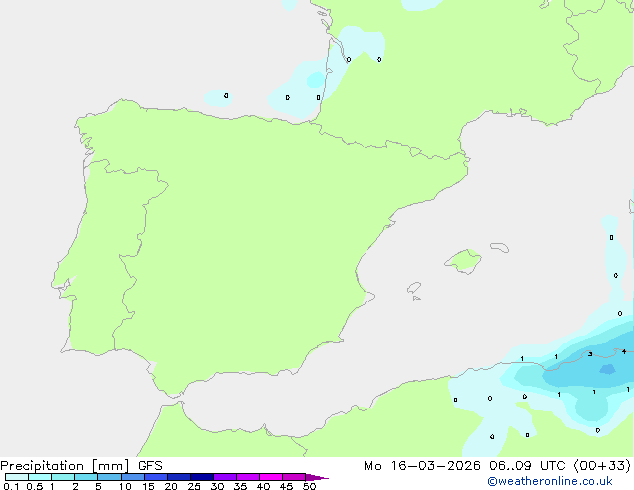Click the 0.5–1 mm legend swatch
This screenshot has height=490, width=634.
40,477
